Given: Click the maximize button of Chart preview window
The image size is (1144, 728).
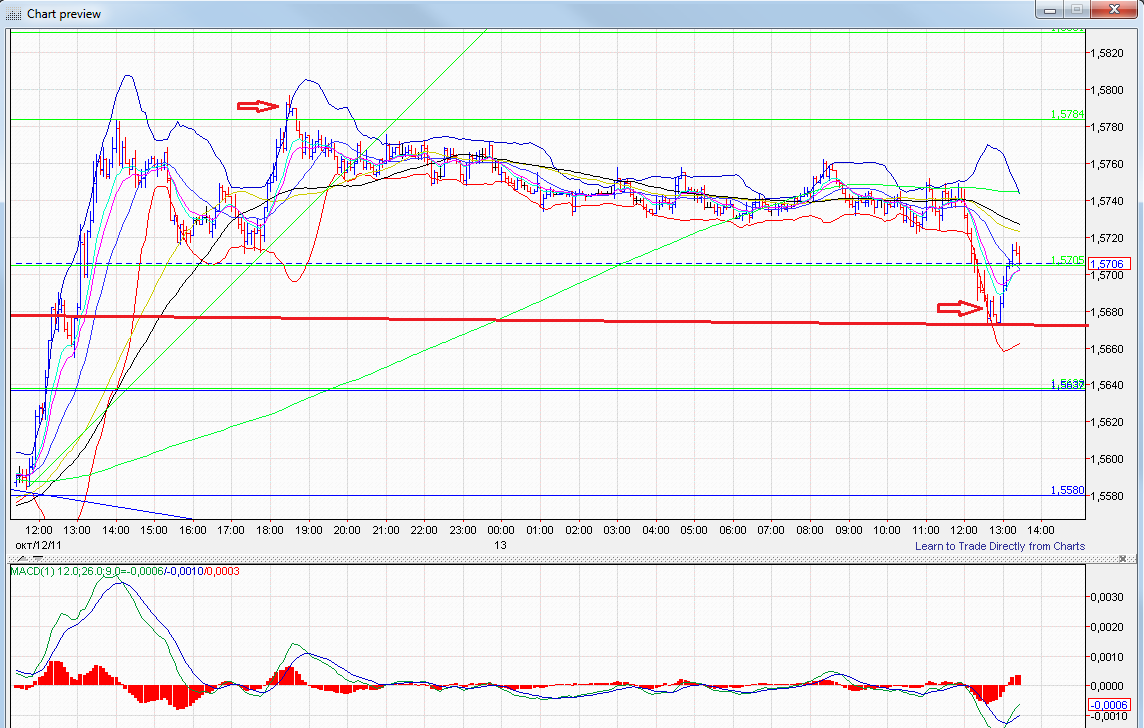Looking at the screenshot, I should click(x=1075, y=11).
